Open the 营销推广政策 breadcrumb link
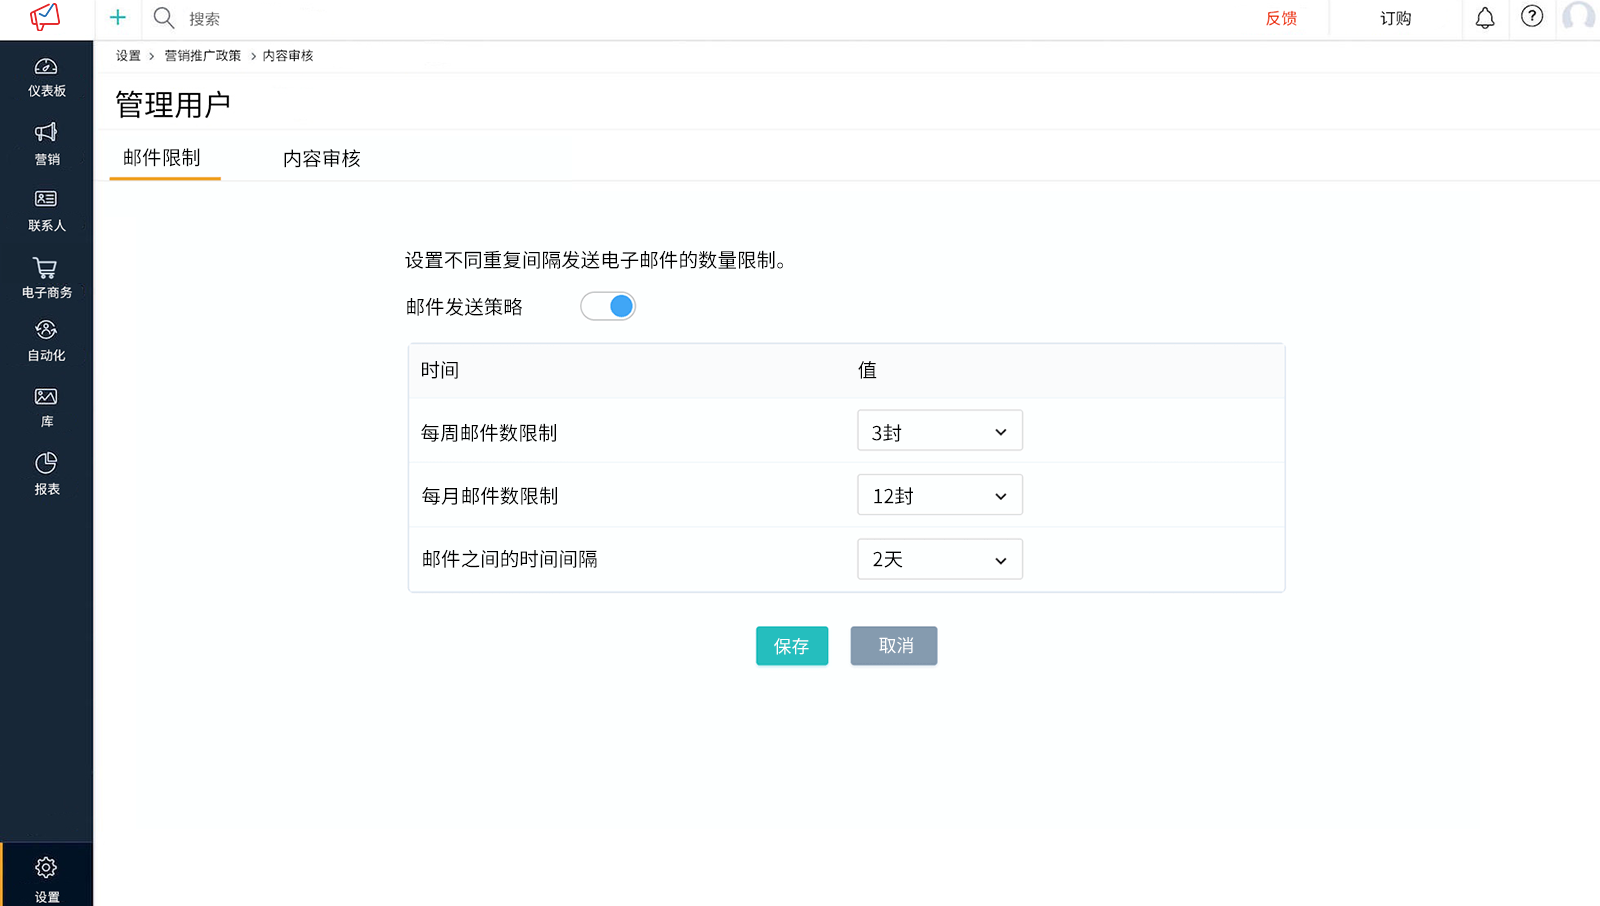Screen dimensions: 1600x906 click(203, 56)
